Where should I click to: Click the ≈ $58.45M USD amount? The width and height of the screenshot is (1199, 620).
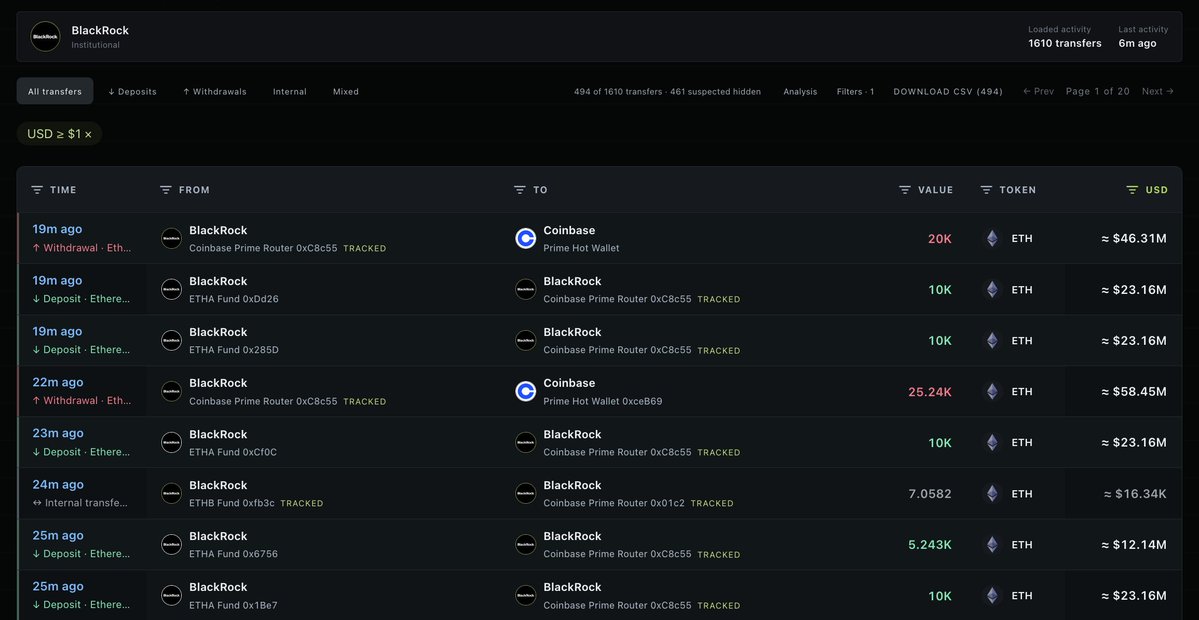tap(1134, 391)
